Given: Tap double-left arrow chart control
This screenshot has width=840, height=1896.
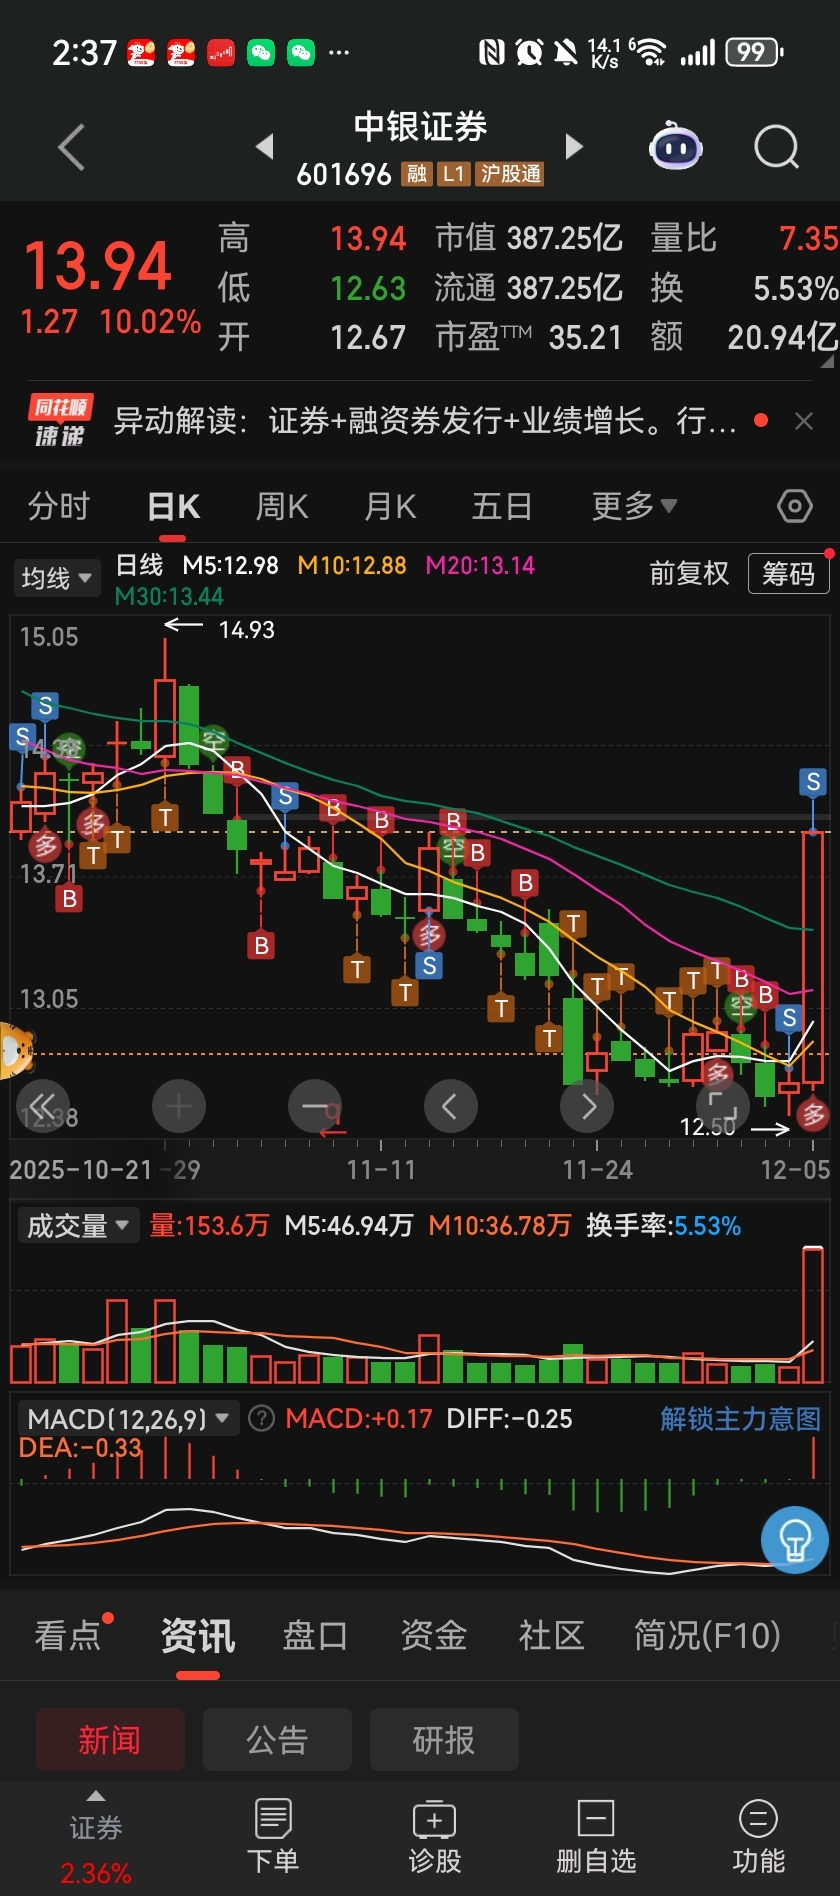Looking at the screenshot, I should click(43, 1106).
